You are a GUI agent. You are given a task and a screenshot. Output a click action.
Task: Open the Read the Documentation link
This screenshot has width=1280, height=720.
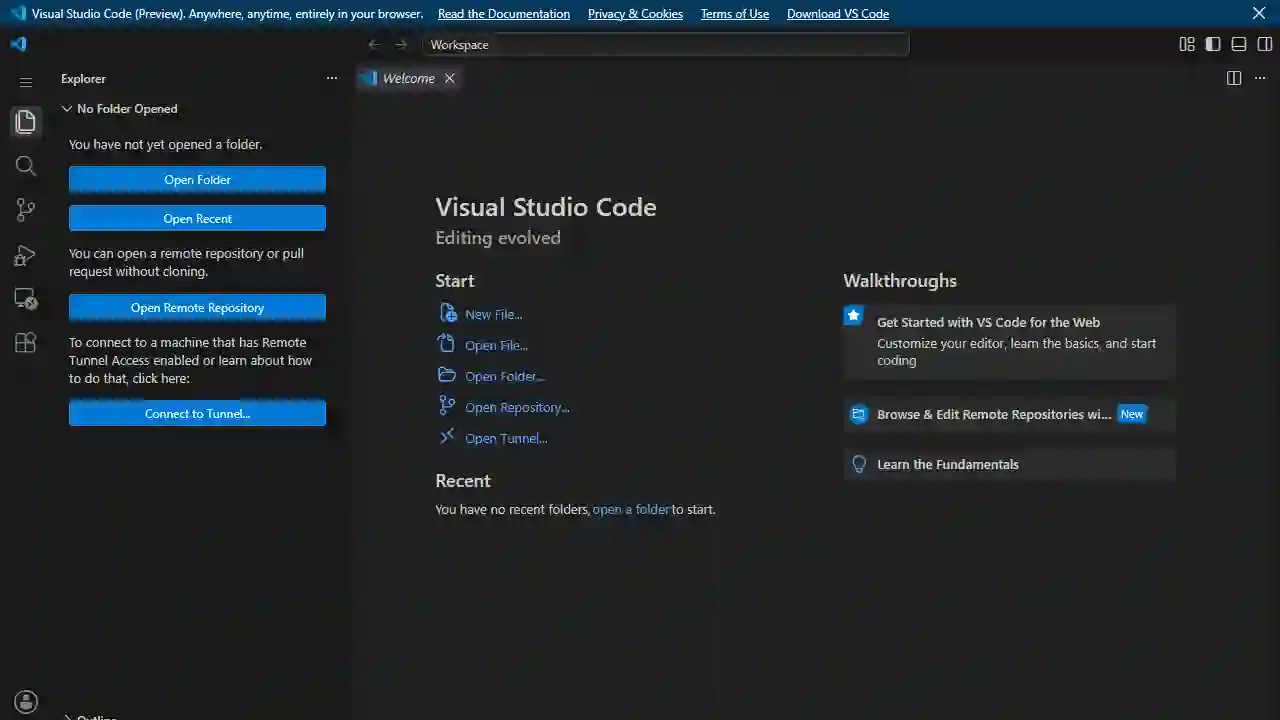tap(504, 14)
